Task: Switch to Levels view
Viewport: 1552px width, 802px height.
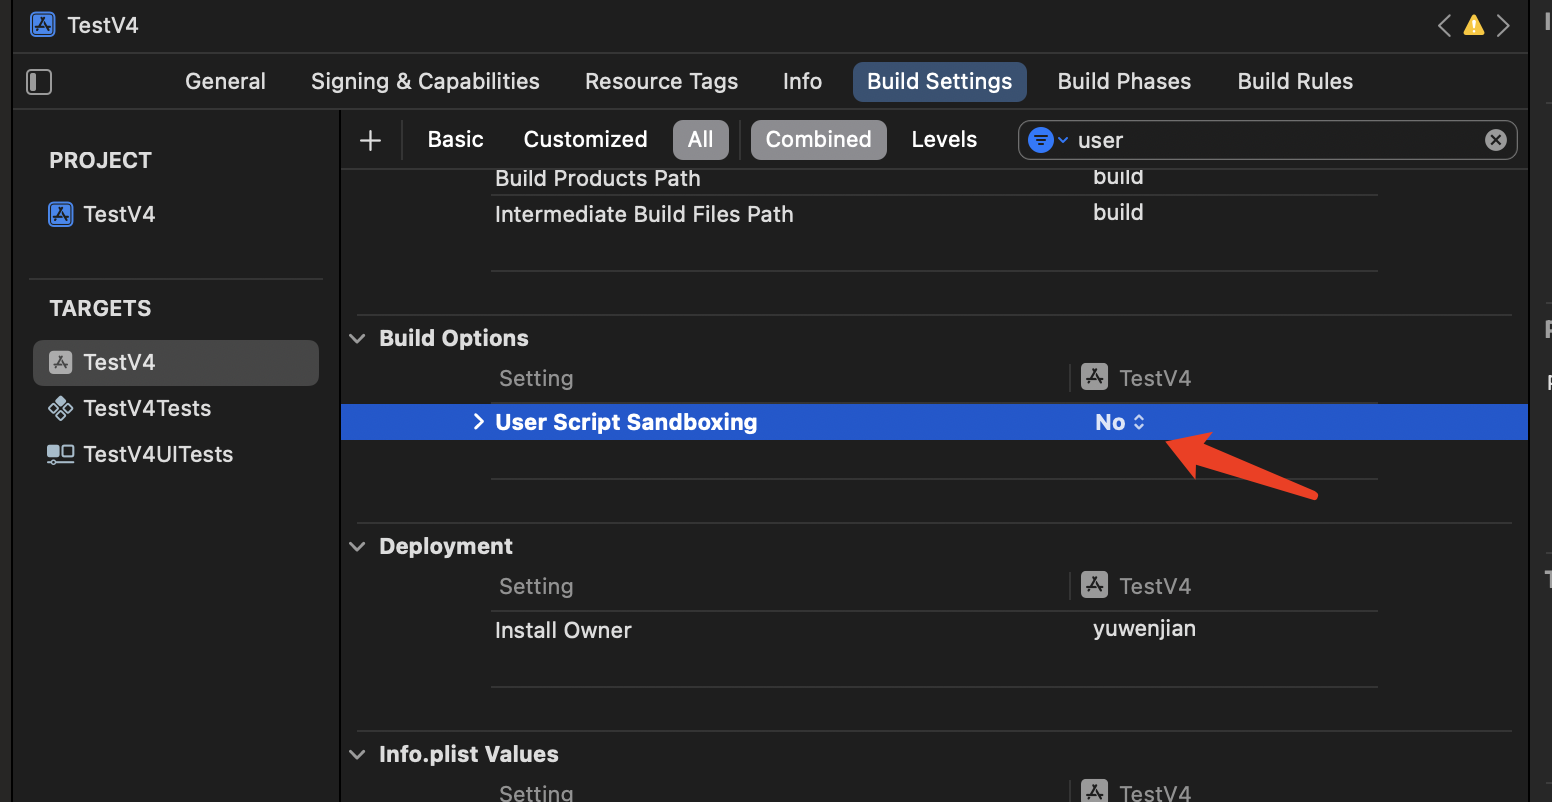Action: coord(944,140)
